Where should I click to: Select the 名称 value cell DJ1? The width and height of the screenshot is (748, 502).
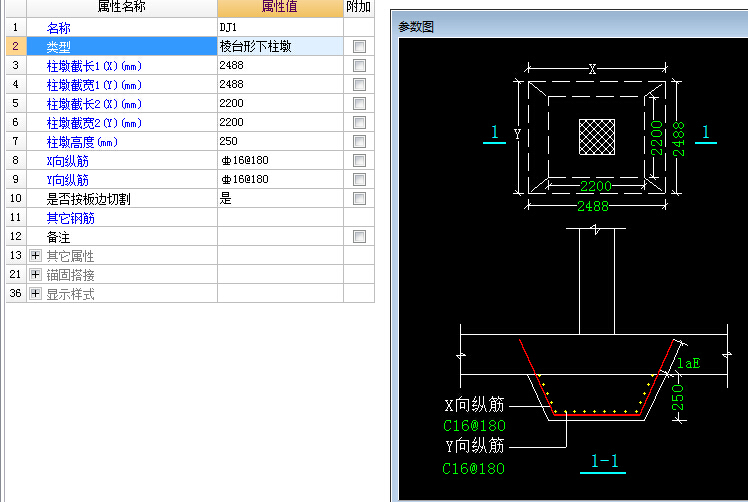pos(280,27)
